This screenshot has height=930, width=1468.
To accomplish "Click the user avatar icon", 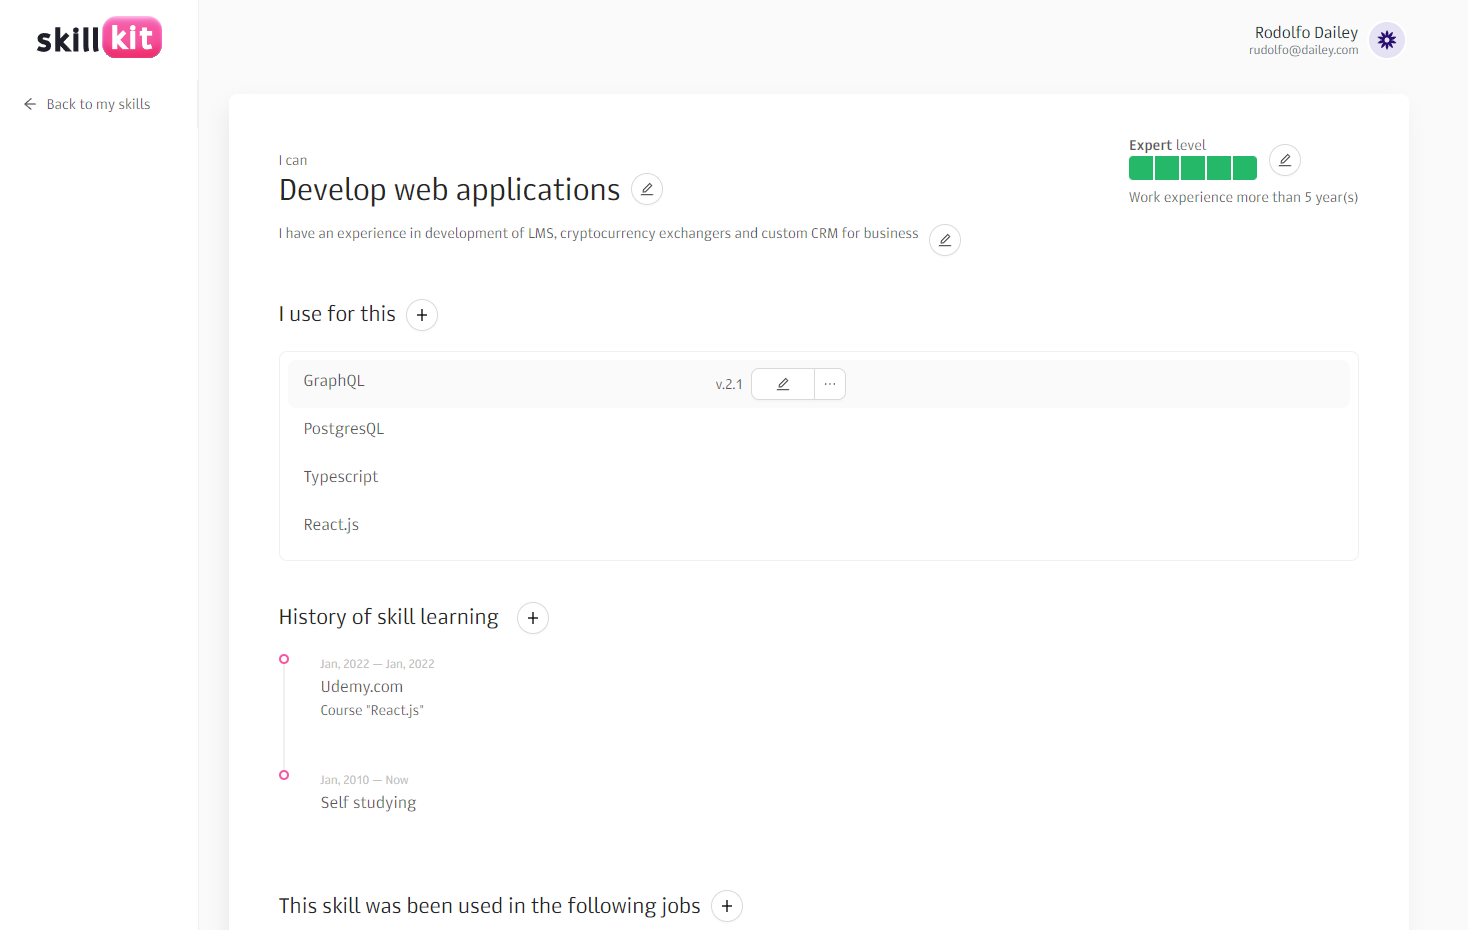I will (1386, 40).
